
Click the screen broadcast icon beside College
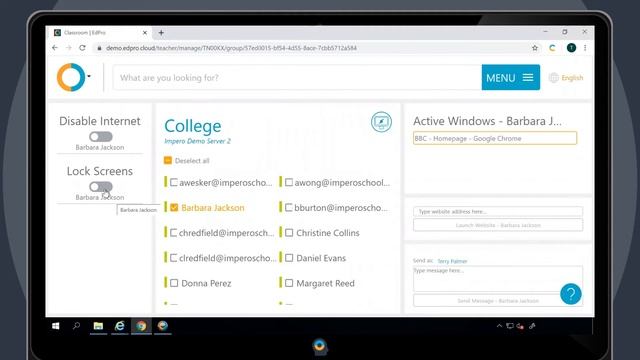[x=381, y=122]
